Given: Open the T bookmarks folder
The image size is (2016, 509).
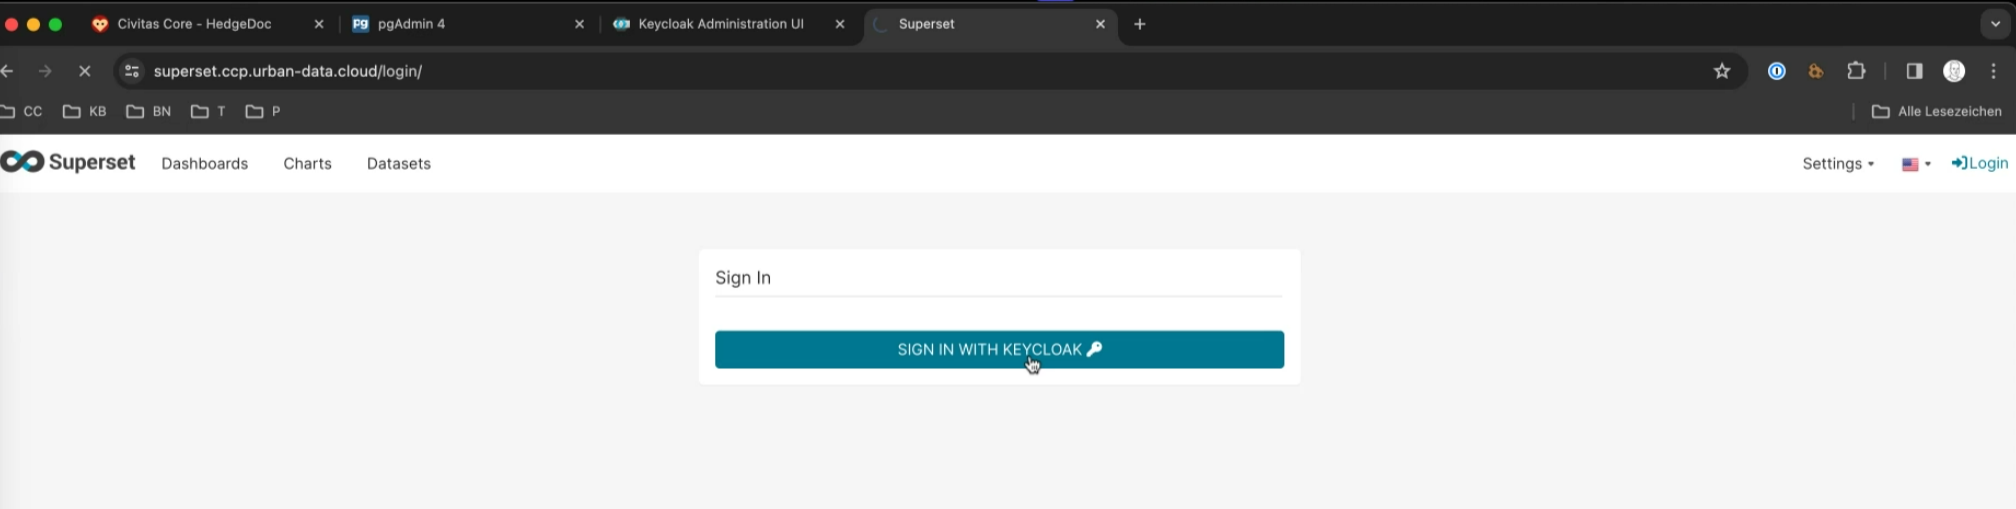Looking at the screenshot, I should tap(208, 111).
